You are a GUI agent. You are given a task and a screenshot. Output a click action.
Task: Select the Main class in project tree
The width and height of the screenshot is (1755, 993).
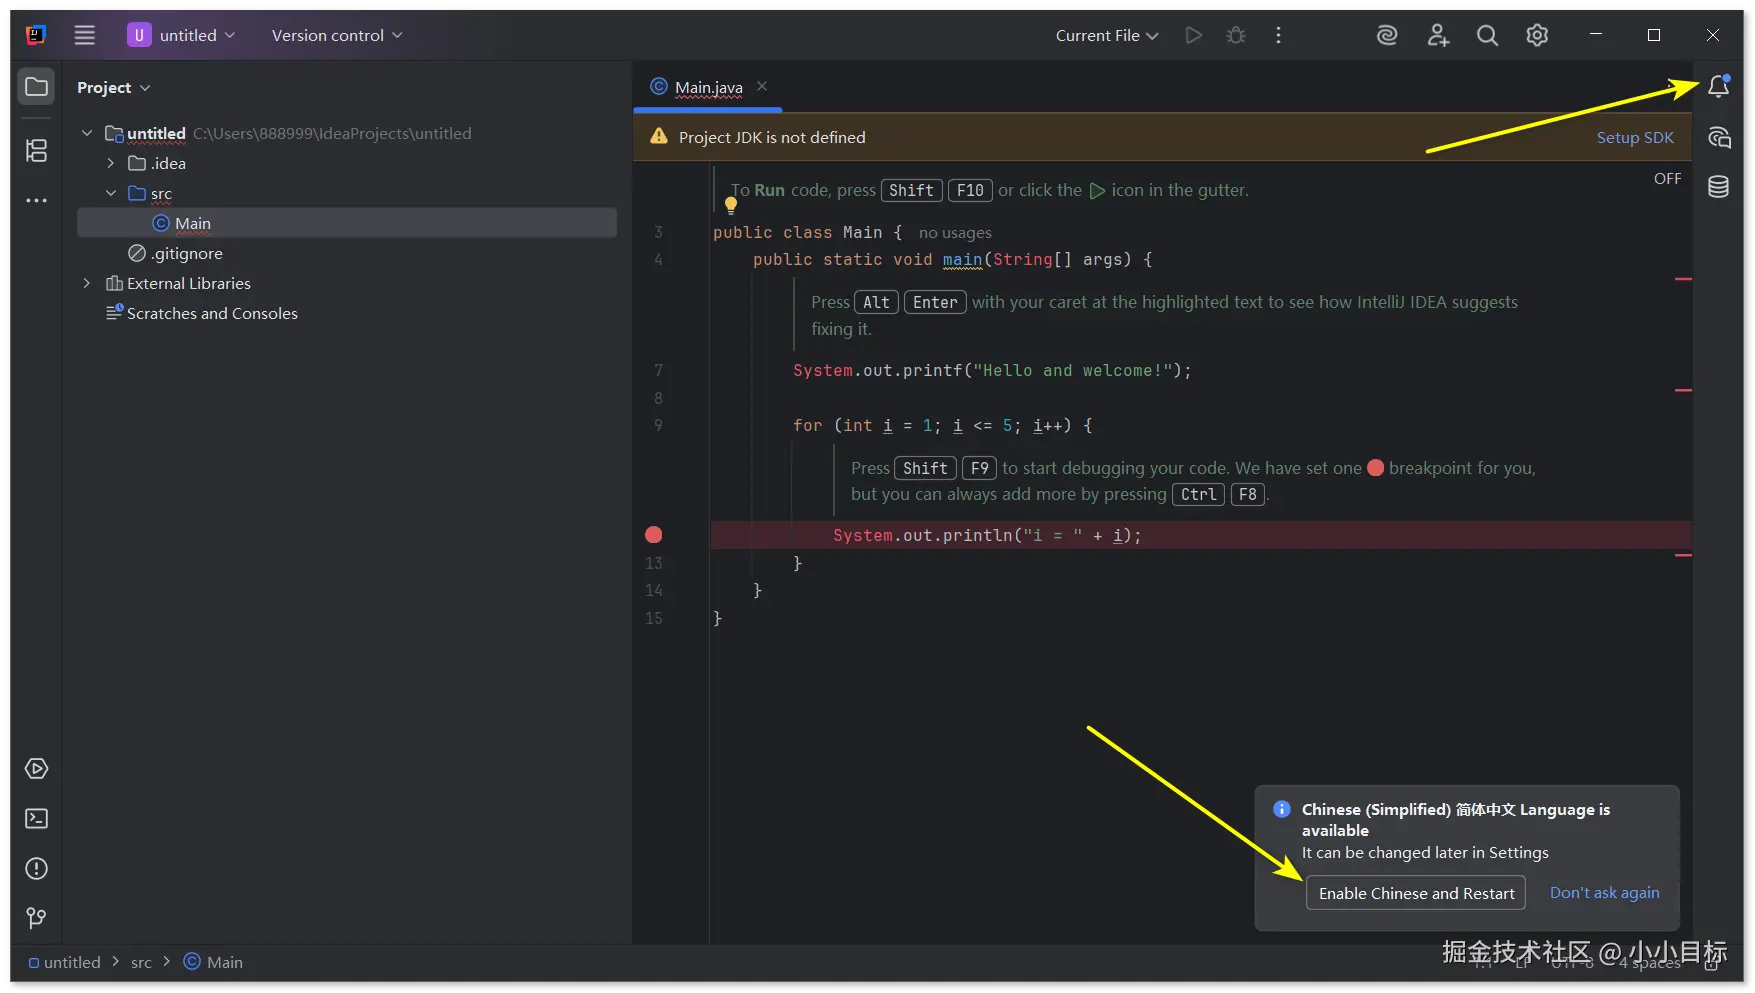(x=347, y=223)
